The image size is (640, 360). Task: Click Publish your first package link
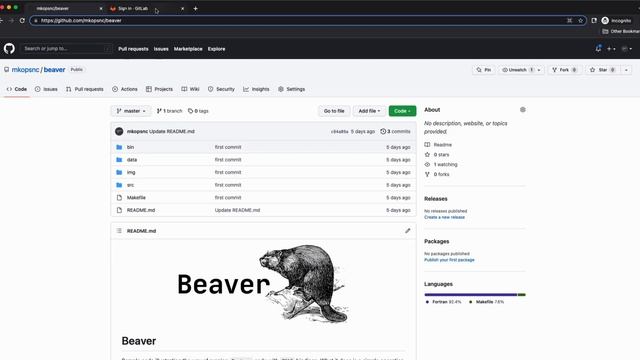[x=449, y=260]
